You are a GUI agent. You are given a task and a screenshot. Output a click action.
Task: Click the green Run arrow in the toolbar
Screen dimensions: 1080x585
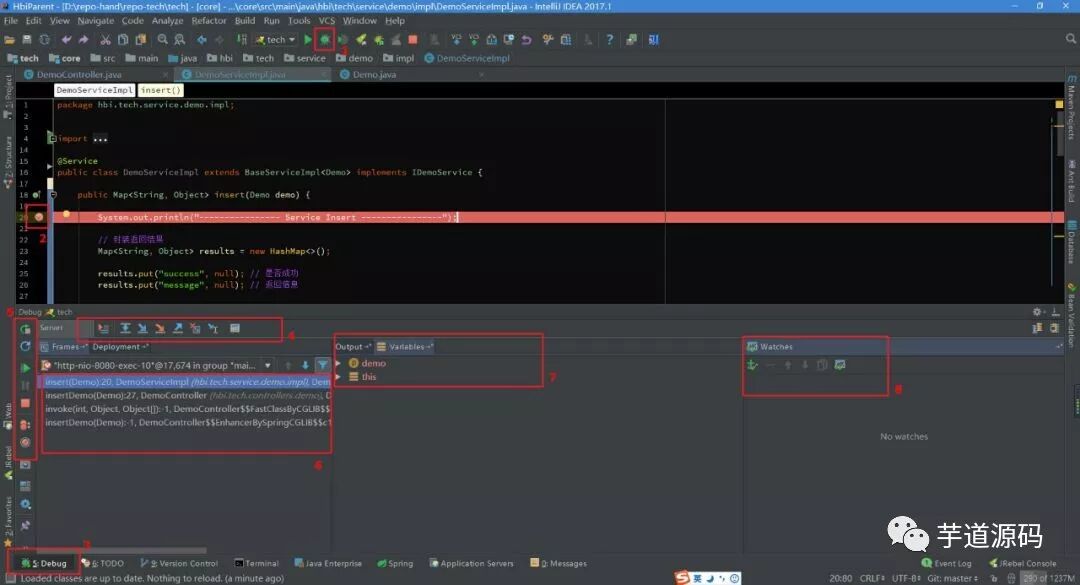pos(308,39)
